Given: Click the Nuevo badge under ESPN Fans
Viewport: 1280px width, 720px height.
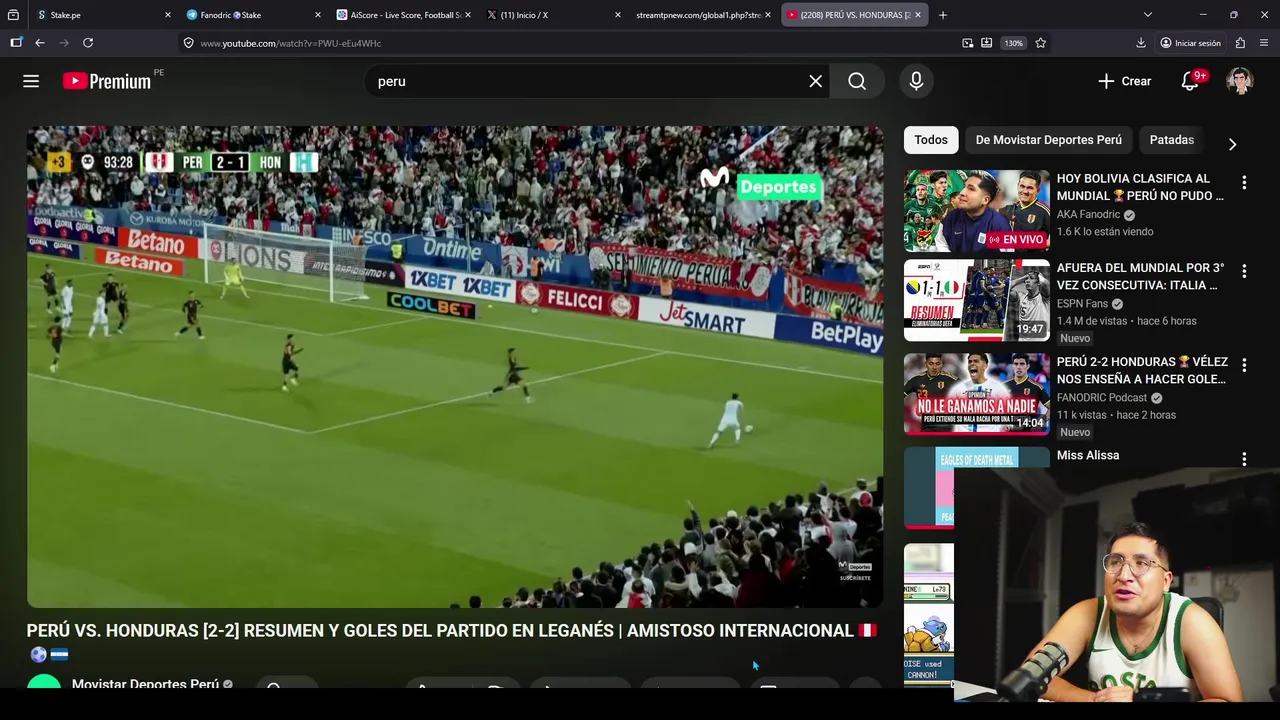Looking at the screenshot, I should [x=1075, y=338].
